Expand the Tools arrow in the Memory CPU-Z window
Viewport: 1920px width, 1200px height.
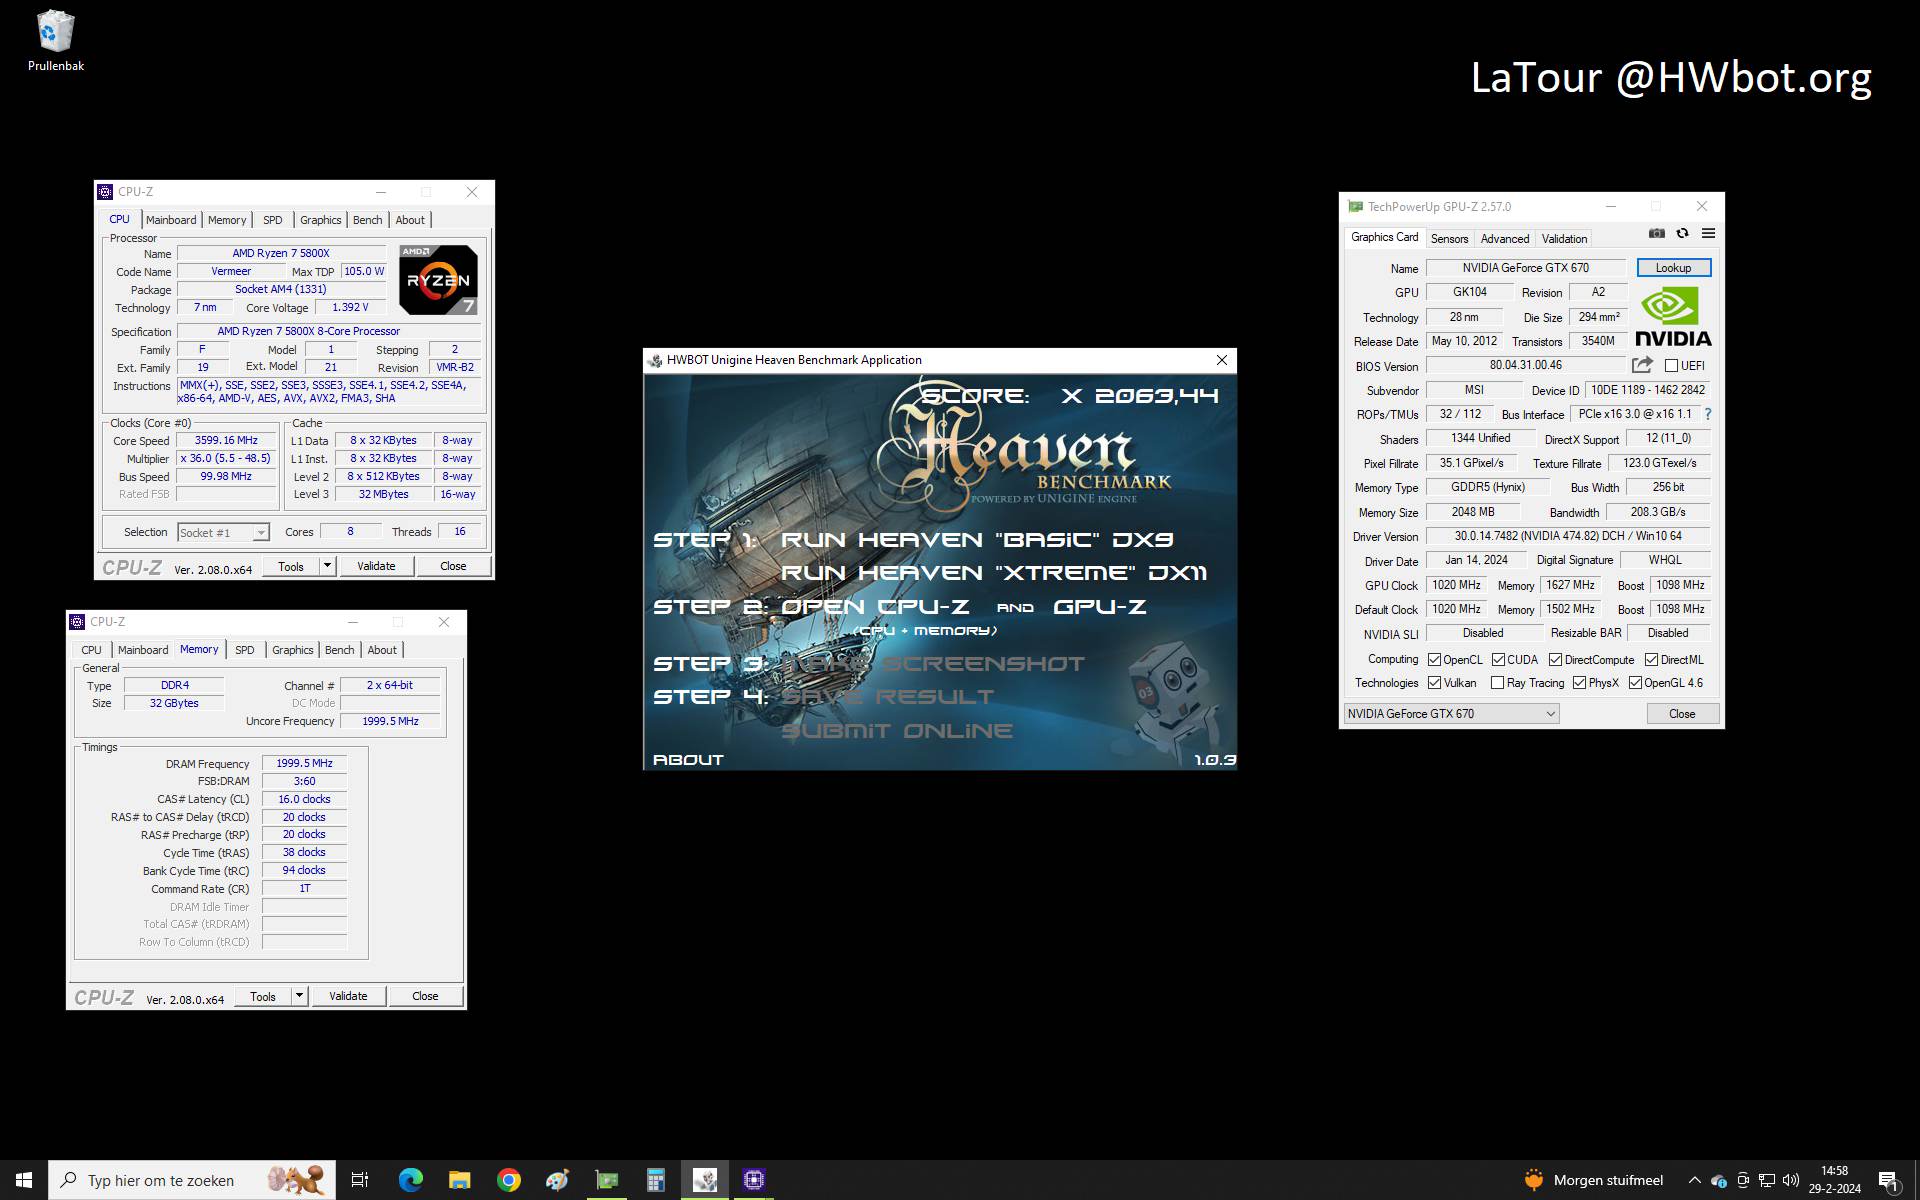(299, 996)
